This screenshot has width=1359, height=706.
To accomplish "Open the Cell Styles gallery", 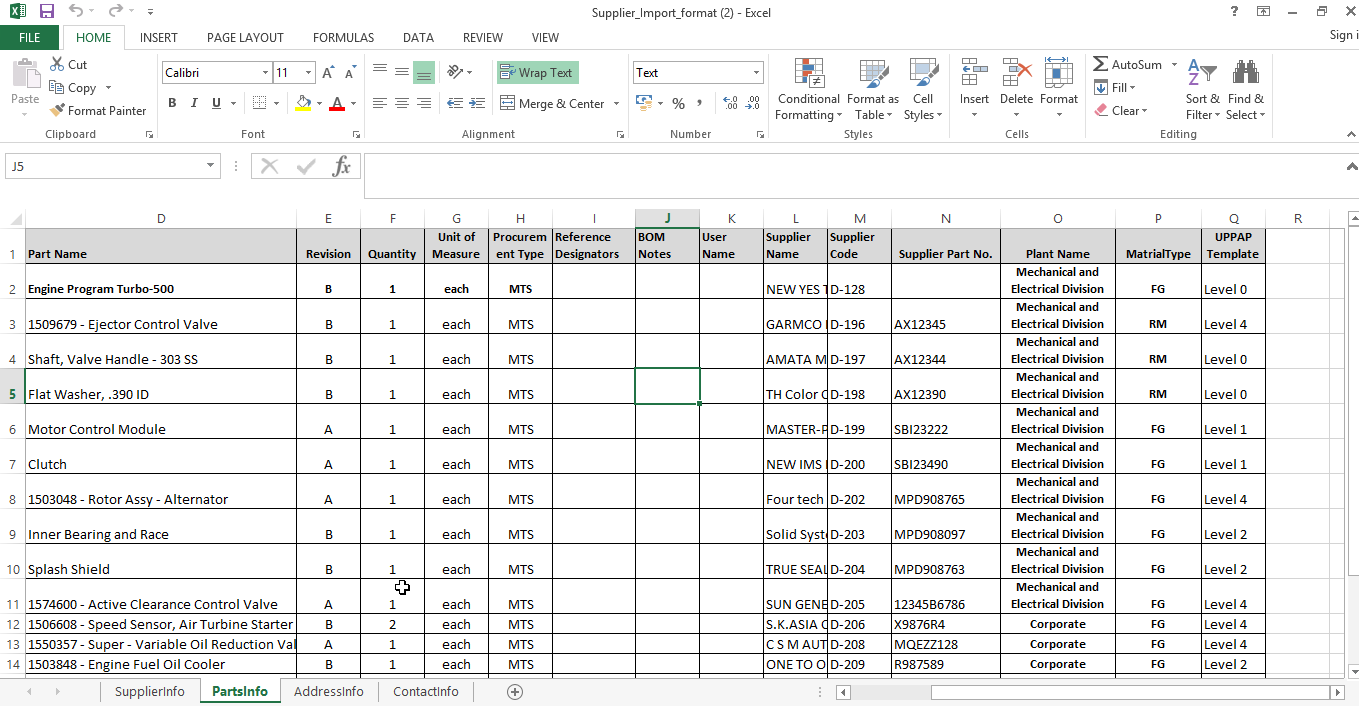I will 923,89.
